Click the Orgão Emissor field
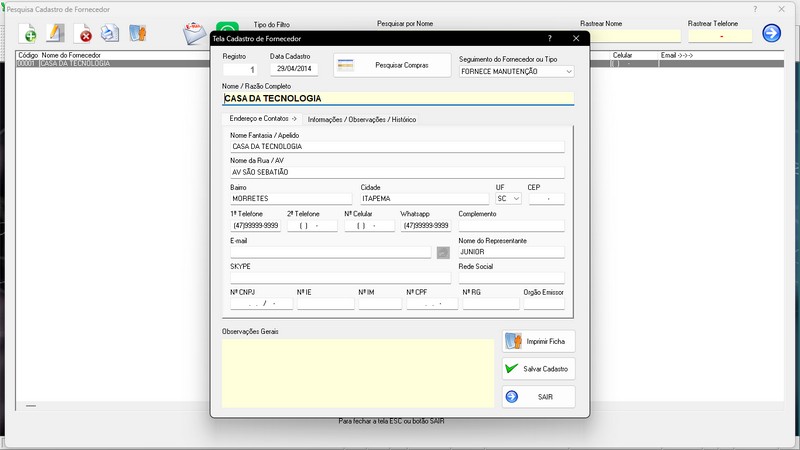 coord(544,304)
